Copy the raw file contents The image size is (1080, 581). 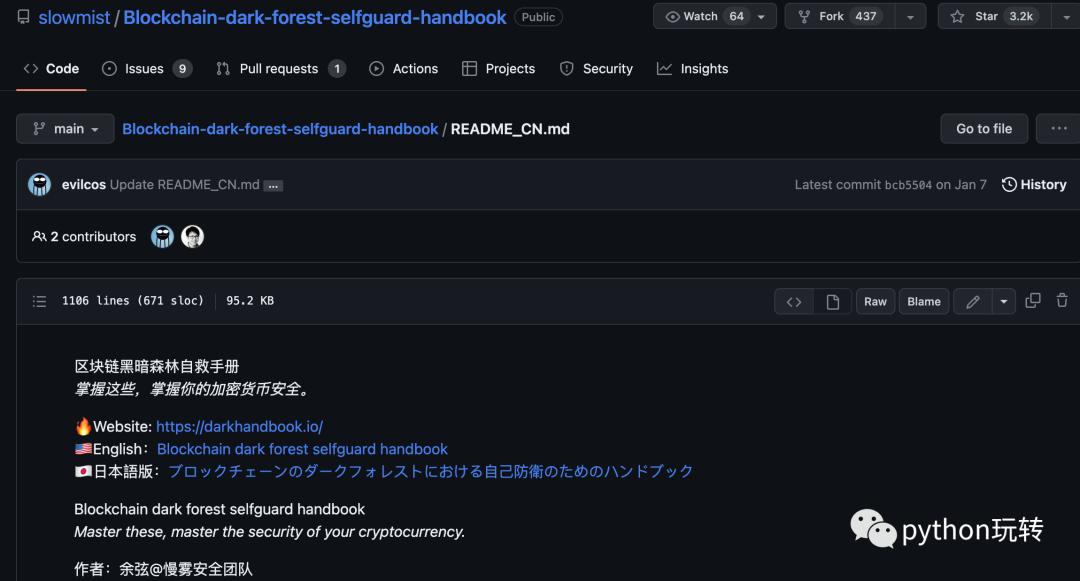[1033, 301]
